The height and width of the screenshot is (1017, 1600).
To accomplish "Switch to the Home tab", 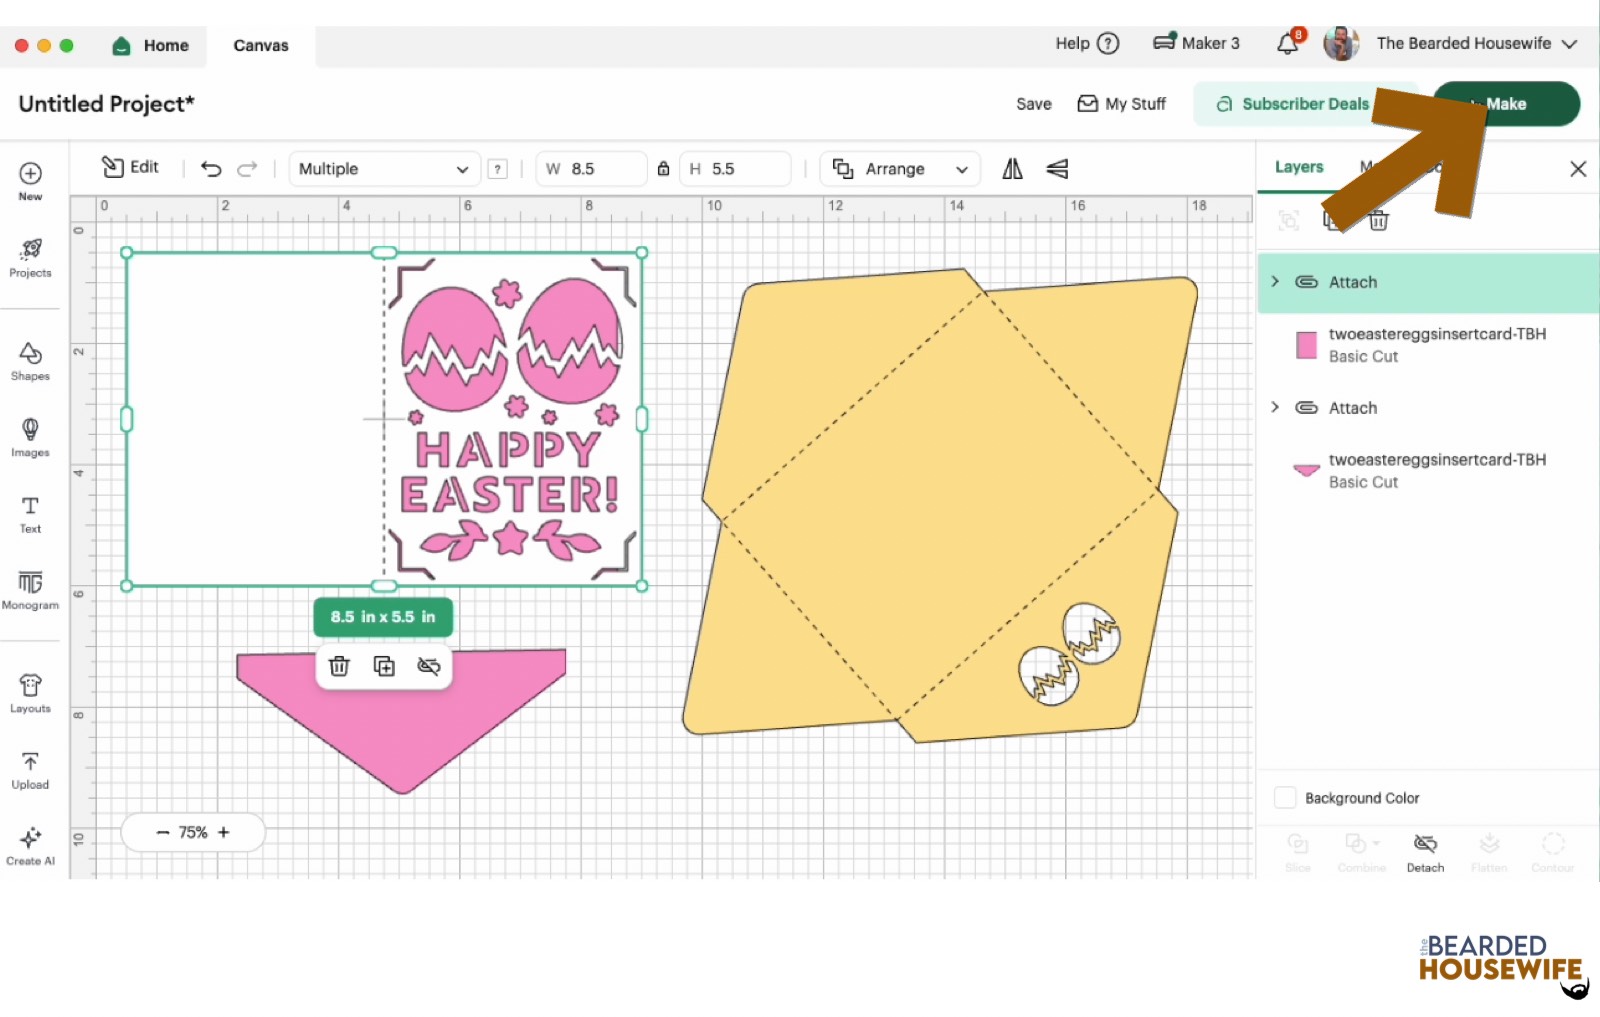I will click(151, 46).
